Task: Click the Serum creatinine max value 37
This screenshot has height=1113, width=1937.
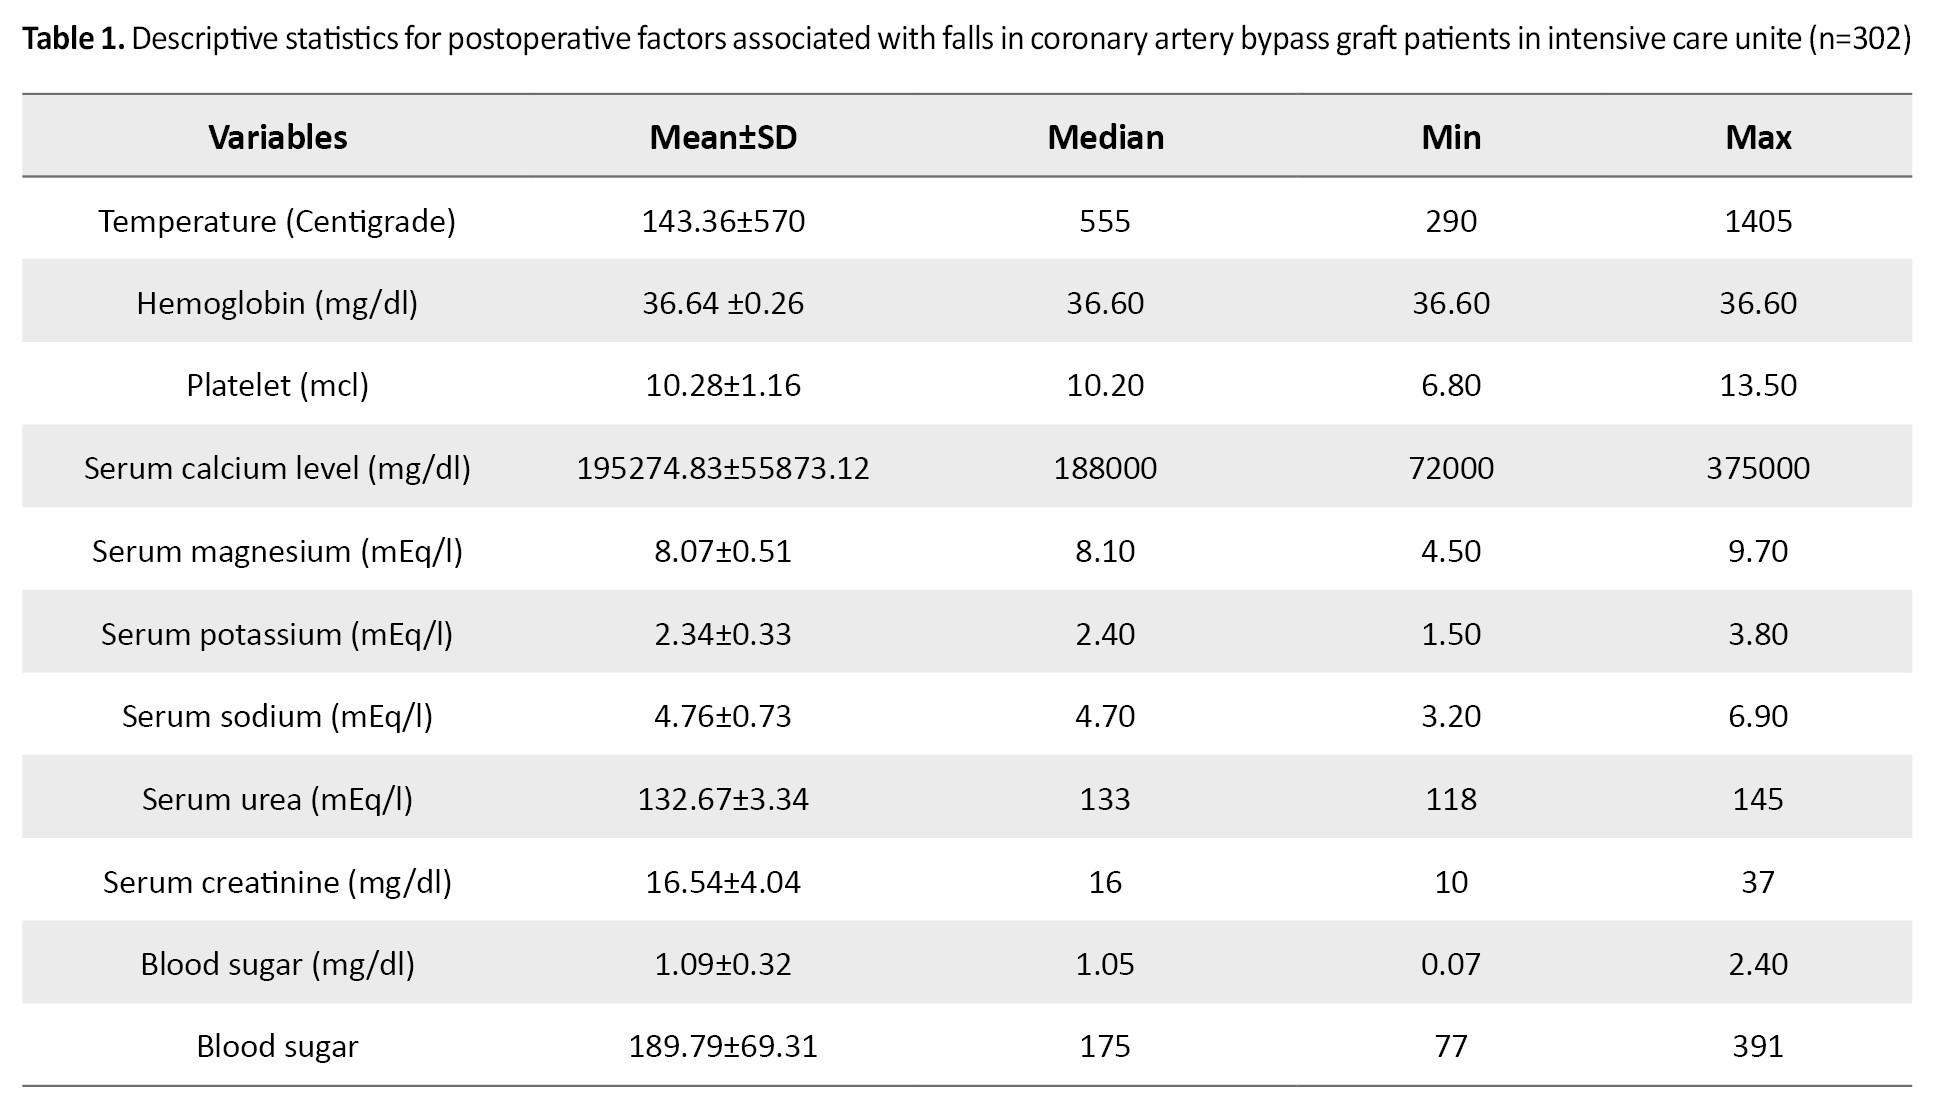Action: tap(1758, 882)
